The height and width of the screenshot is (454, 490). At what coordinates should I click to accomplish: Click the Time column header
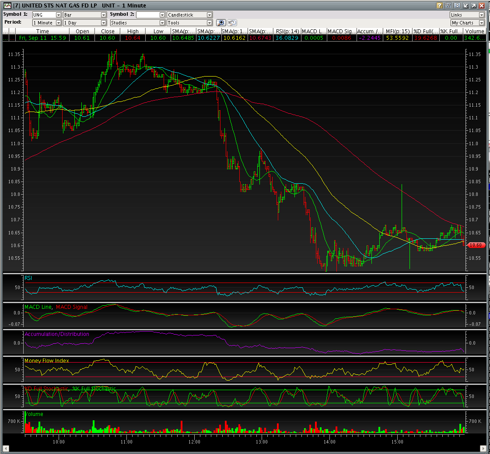[x=42, y=31]
